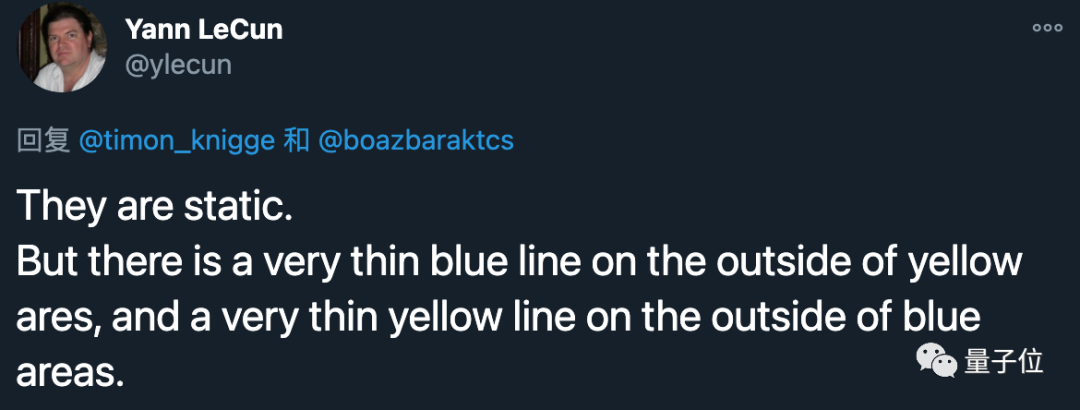The width and height of the screenshot is (1080, 410).
Task: Click the 回复 reply label
Action: point(43,141)
